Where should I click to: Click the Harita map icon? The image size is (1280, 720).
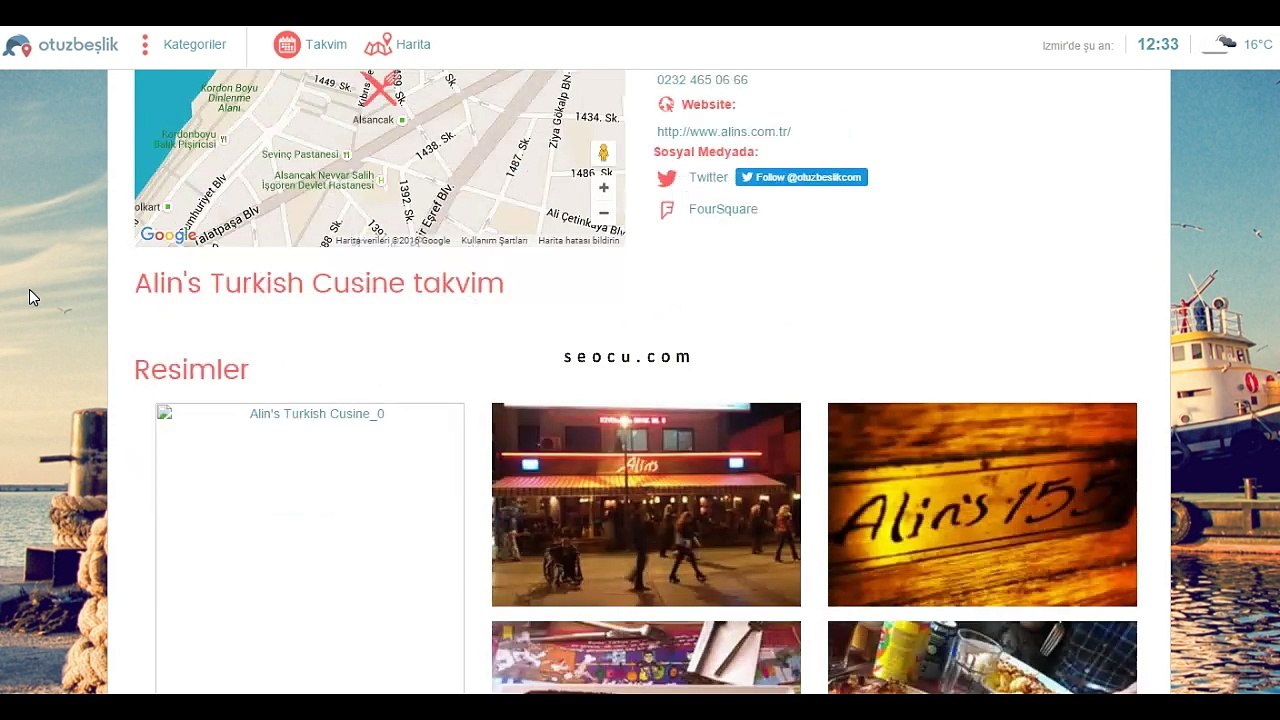coord(378,45)
